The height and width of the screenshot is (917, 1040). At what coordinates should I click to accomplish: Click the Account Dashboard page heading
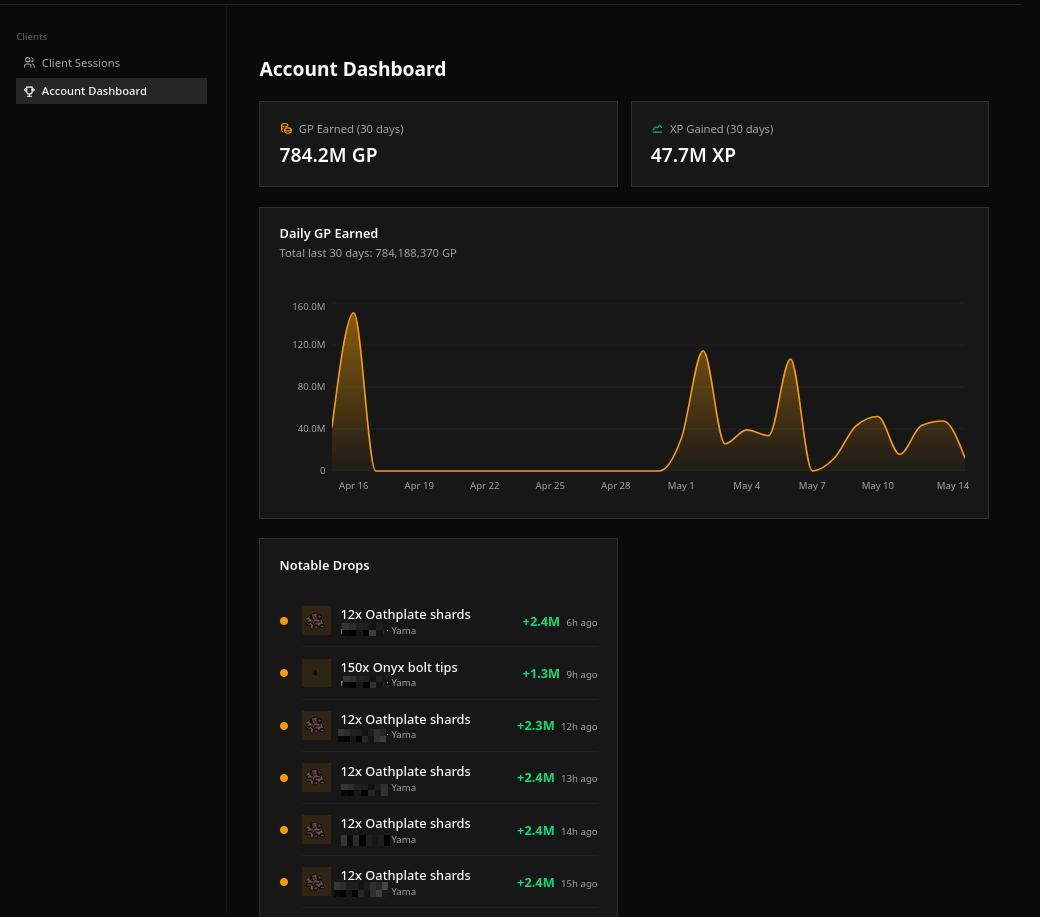(x=352, y=69)
